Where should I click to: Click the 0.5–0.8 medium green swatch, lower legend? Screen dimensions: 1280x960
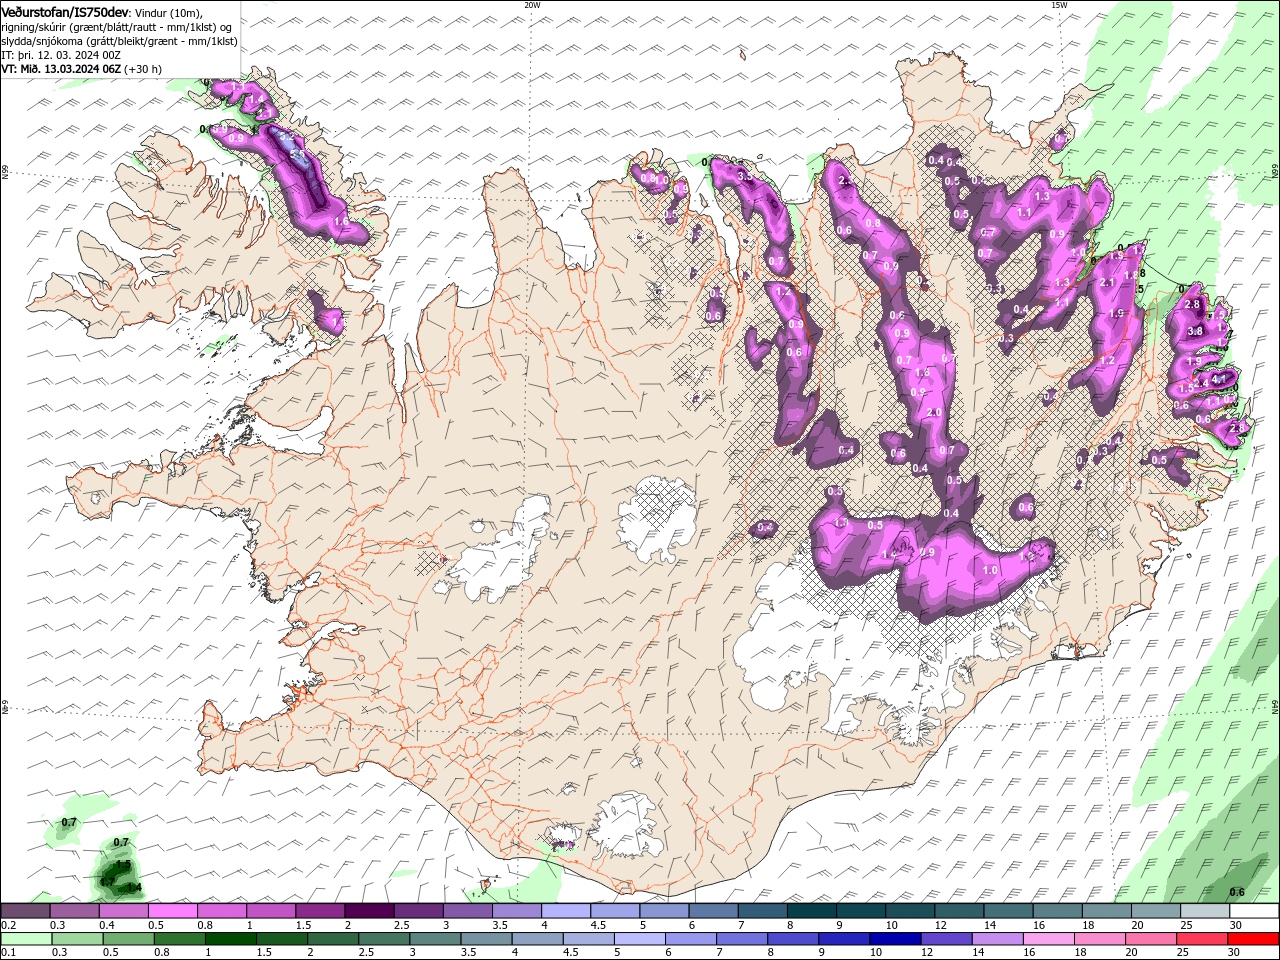128,939
